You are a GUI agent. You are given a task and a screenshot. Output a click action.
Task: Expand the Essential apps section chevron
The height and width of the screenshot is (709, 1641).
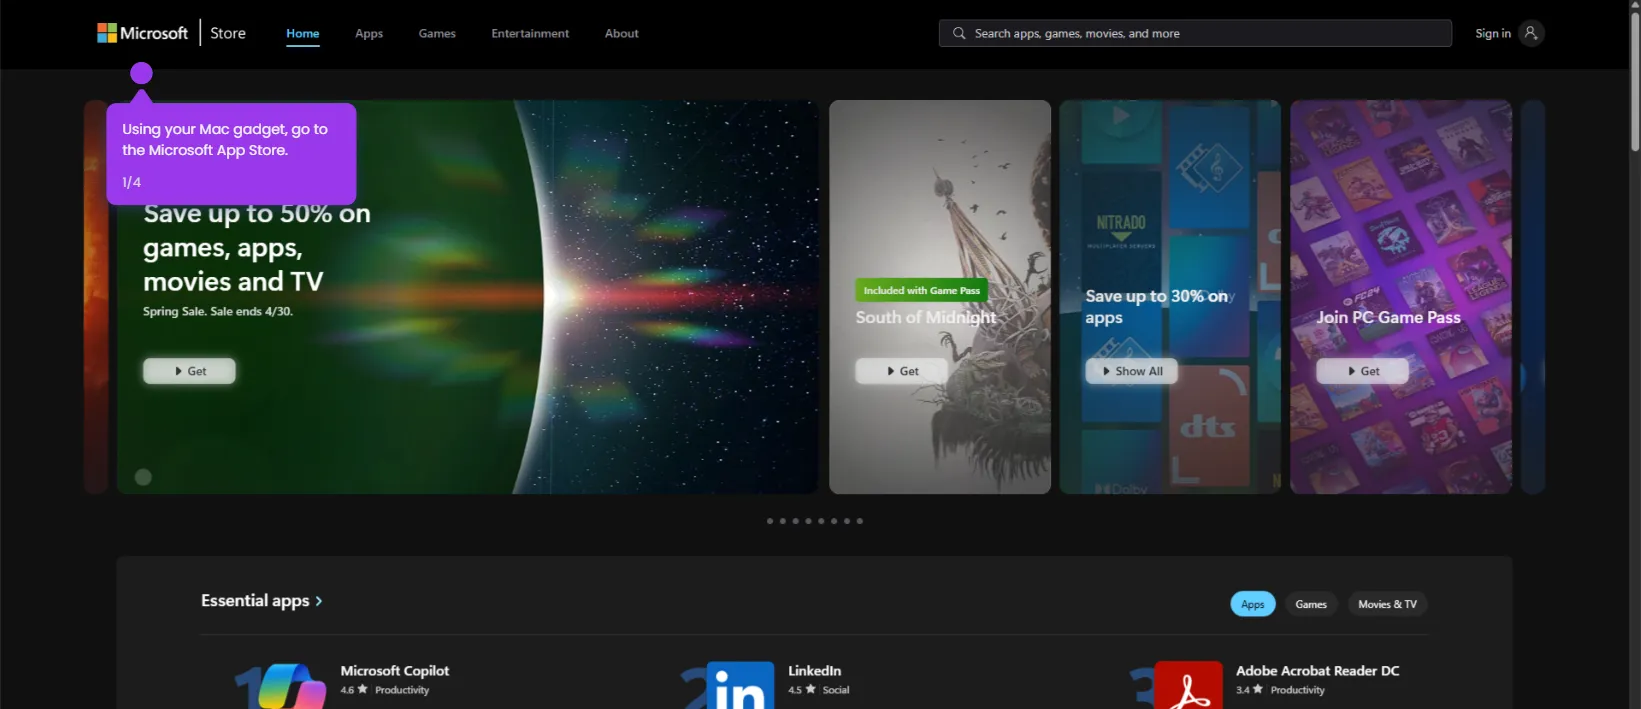319,601
